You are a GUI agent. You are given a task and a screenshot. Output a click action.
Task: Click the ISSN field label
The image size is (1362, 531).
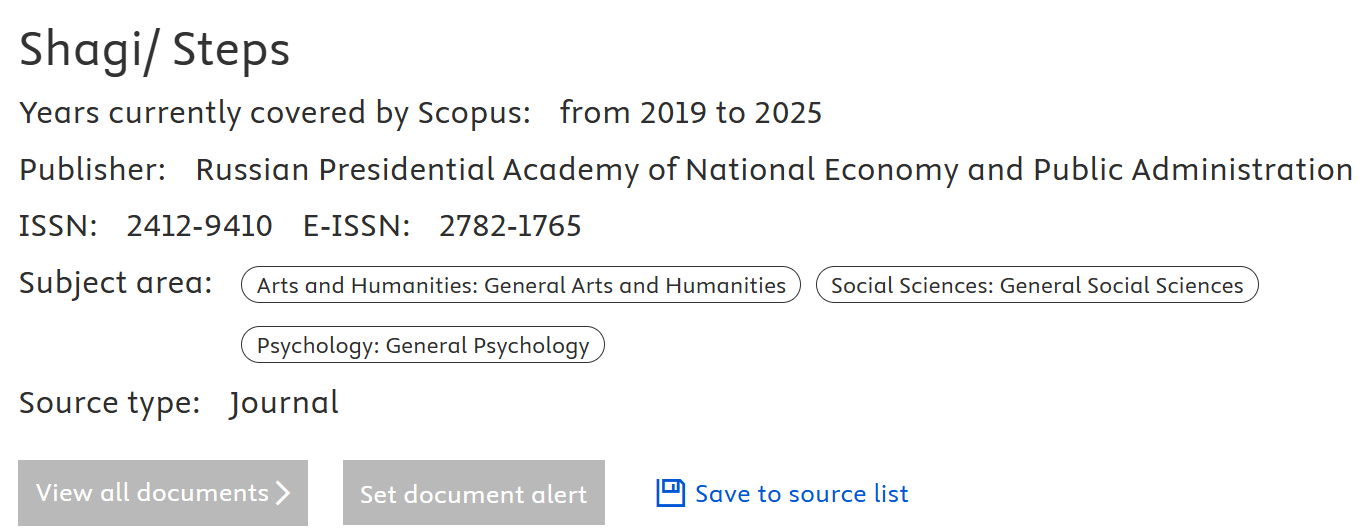click(x=58, y=226)
